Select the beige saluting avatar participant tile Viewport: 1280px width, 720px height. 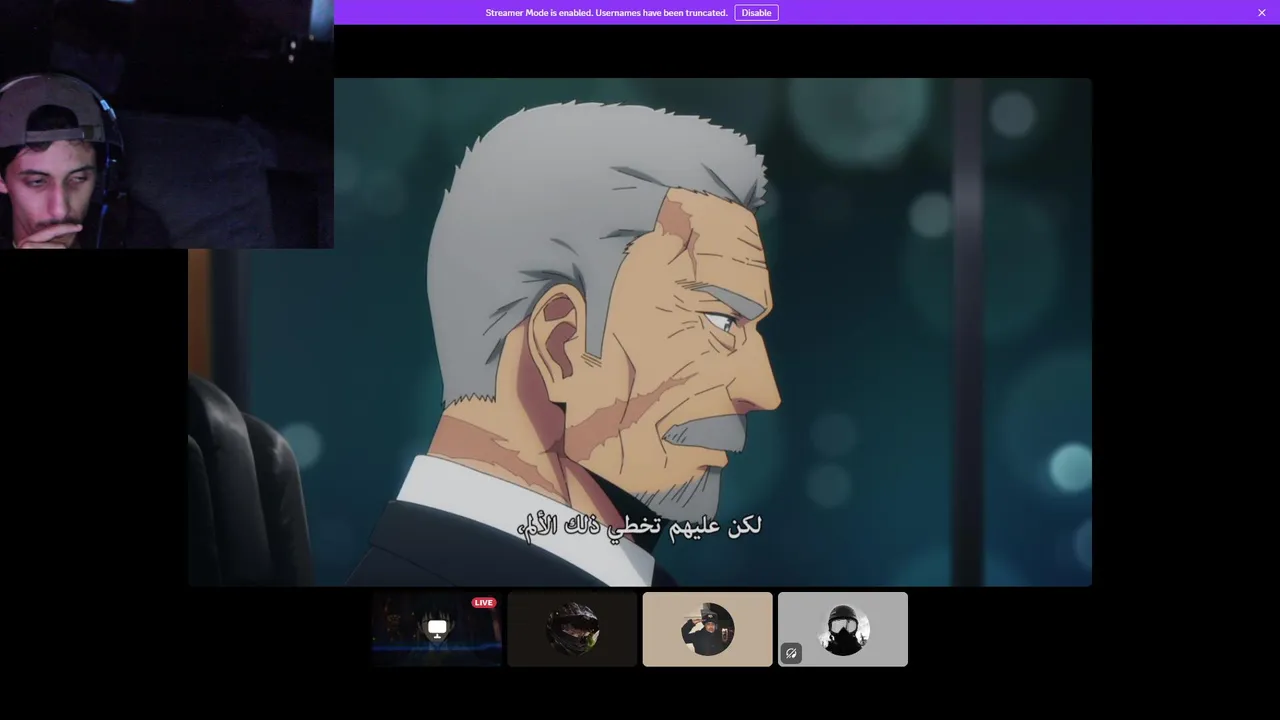707,629
